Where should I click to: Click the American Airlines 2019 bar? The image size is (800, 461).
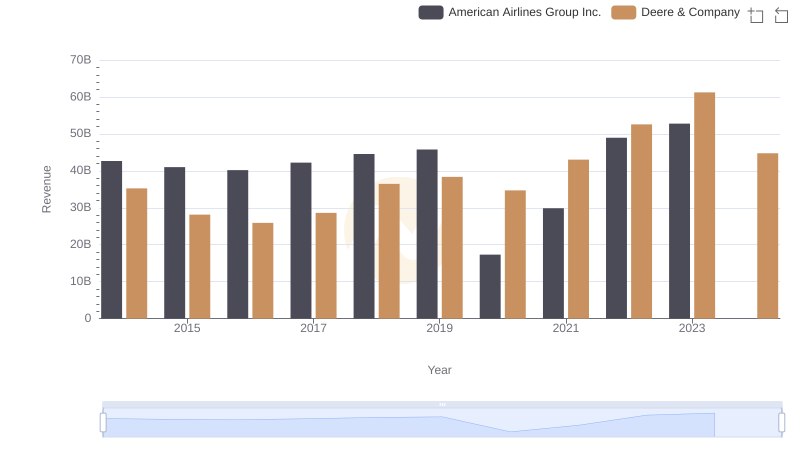tap(427, 234)
